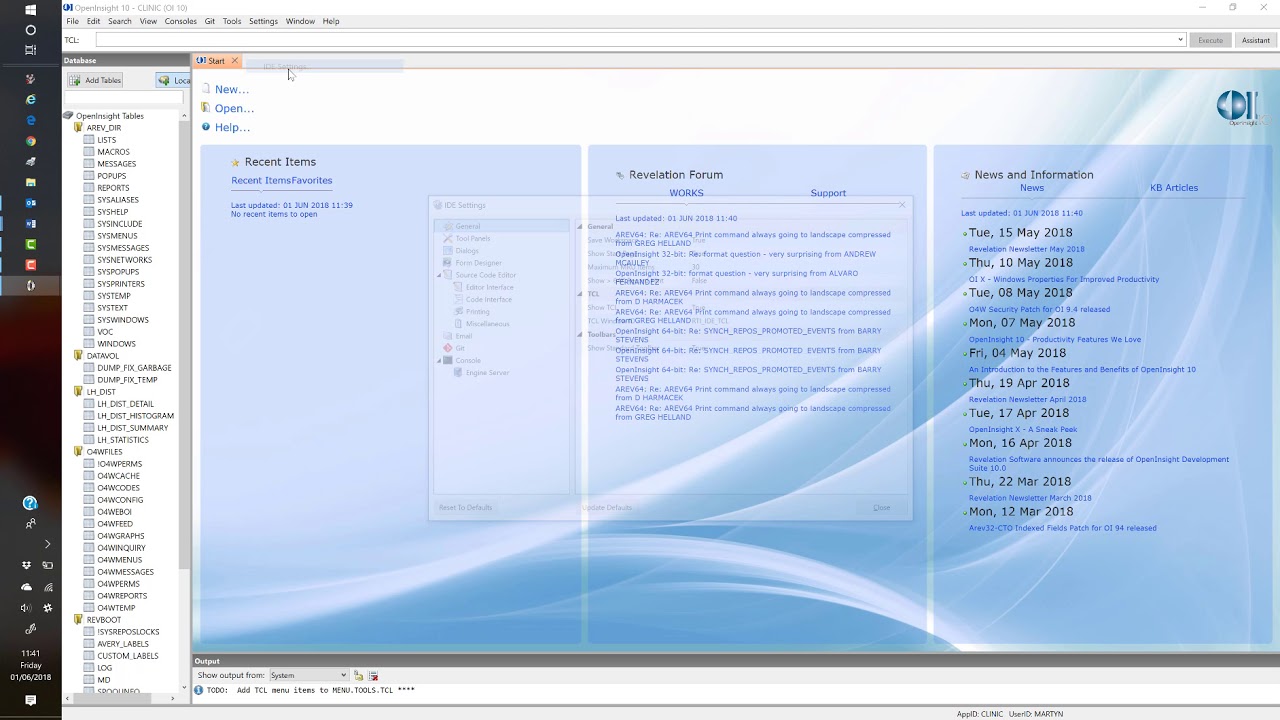Image resolution: width=1280 pixels, height=720 pixels.
Task: Select the SYSPRINTERS table
Action: click(121, 284)
